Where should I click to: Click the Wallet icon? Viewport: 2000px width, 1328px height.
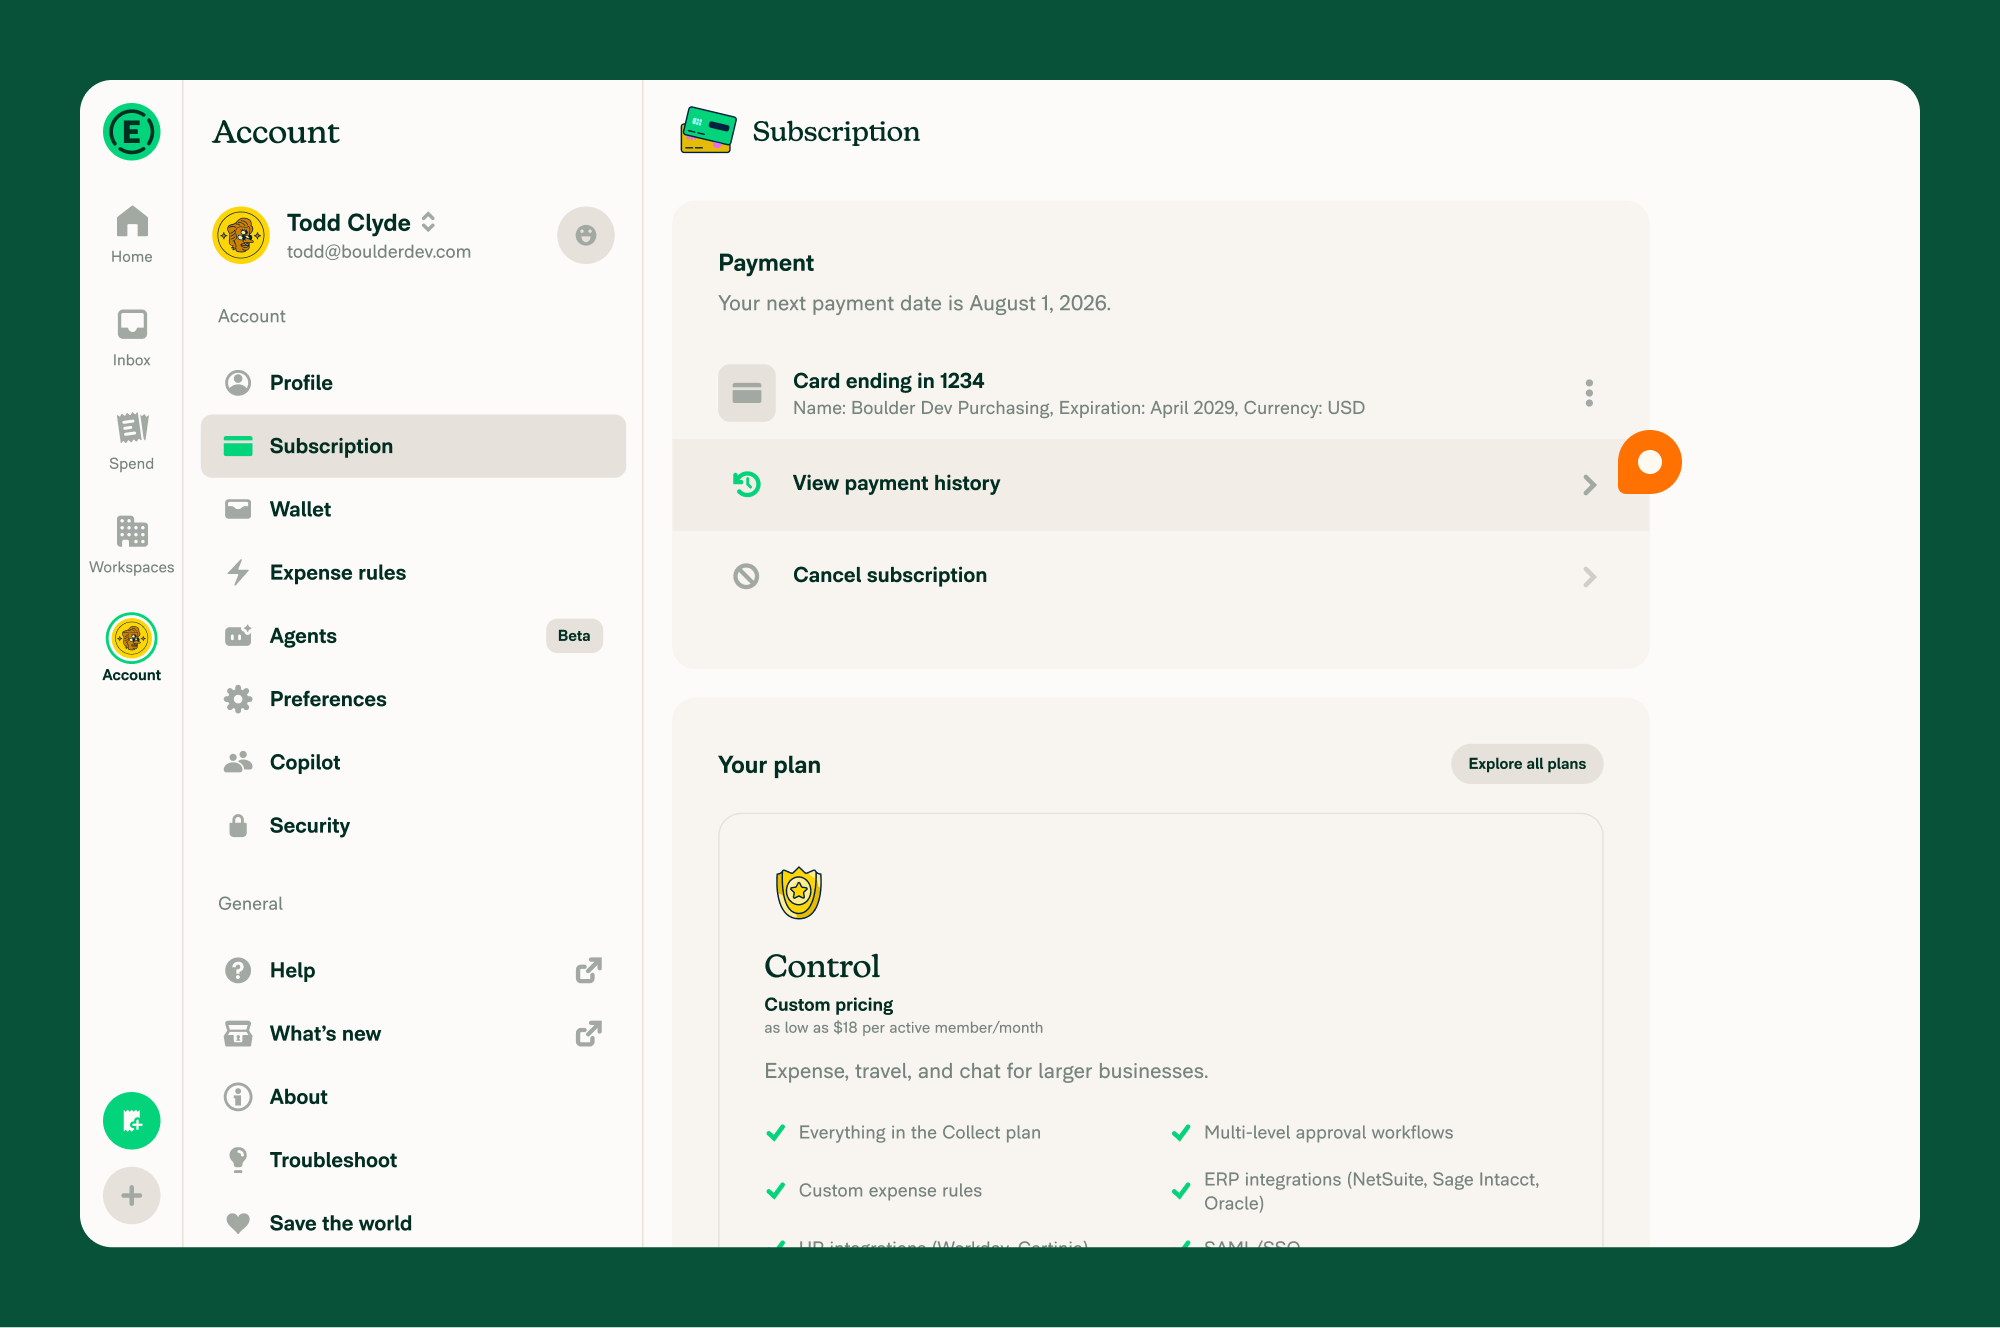coord(238,509)
